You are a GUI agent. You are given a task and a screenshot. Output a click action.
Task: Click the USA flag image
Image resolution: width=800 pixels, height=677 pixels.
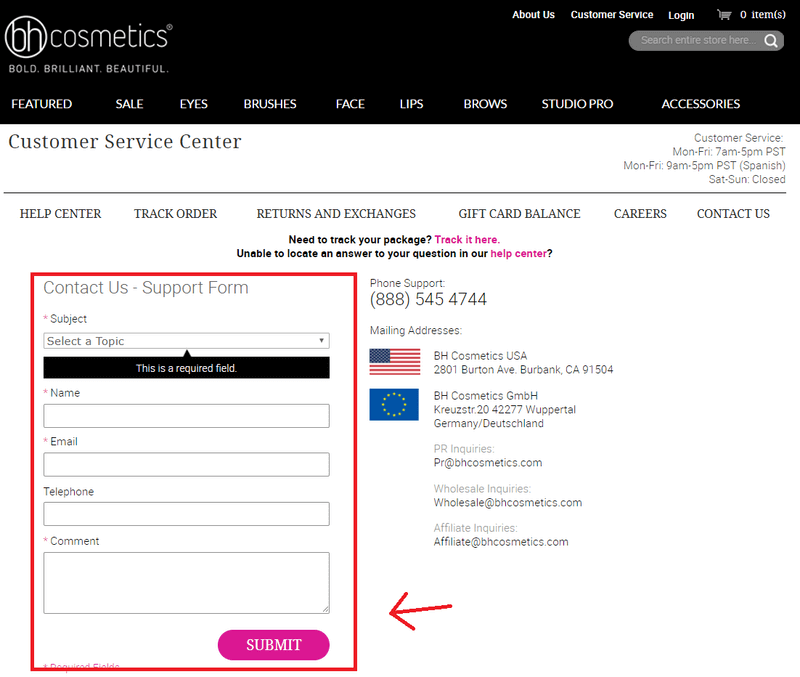[395, 362]
